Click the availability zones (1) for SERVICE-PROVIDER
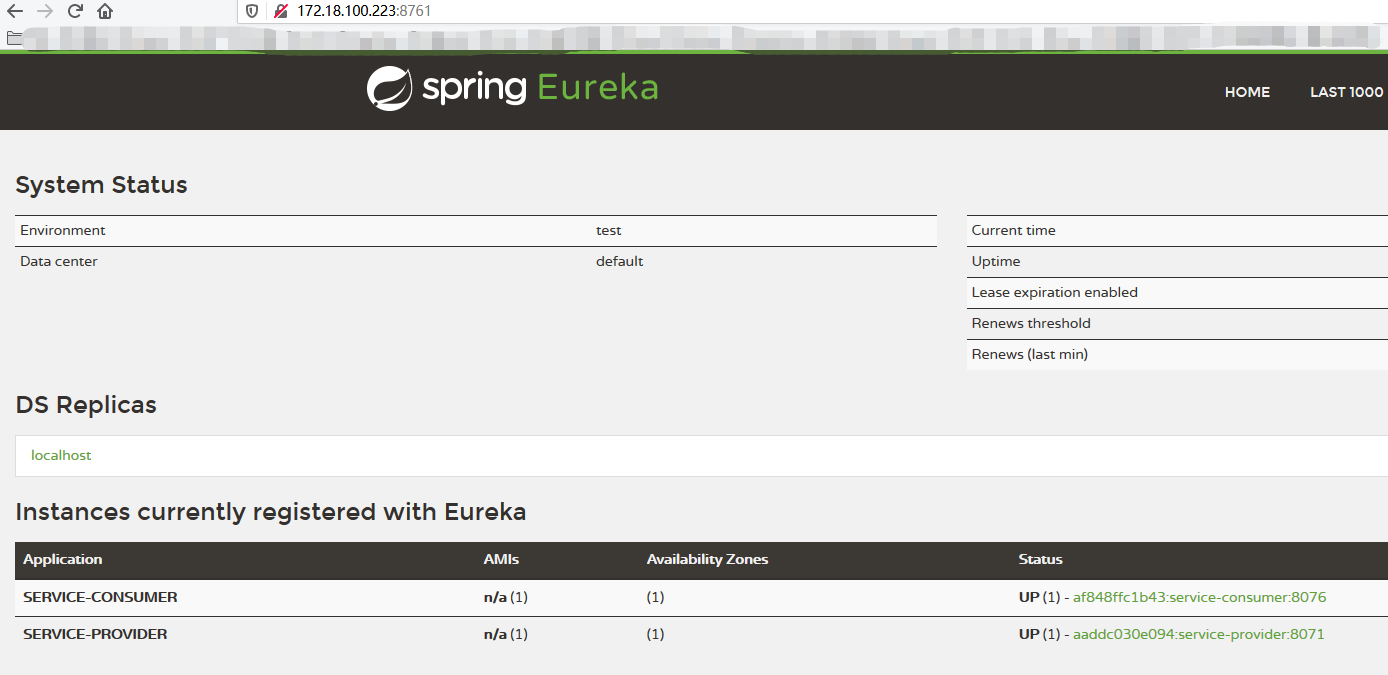 click(655, 634)
